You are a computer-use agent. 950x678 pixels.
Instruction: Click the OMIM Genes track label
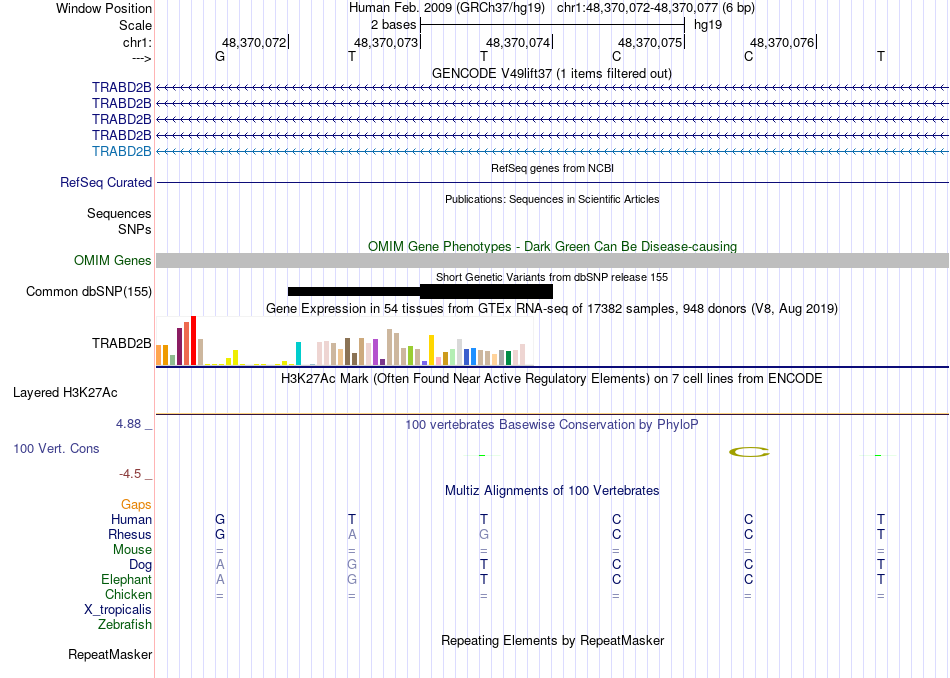(x=112, y=261)
